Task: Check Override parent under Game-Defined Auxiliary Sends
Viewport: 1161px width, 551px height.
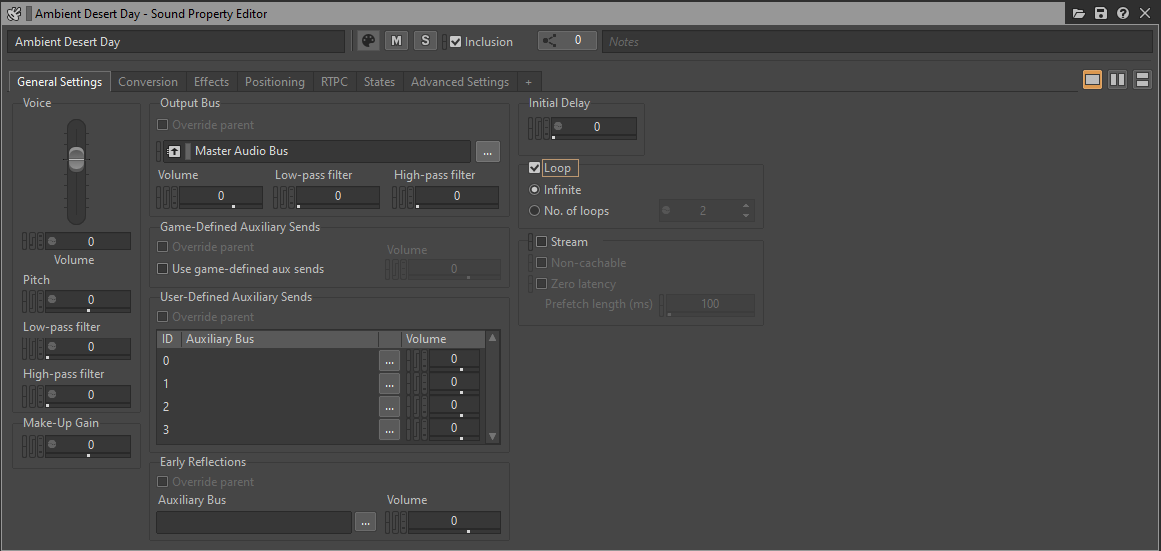Action: tap(163, 247)
